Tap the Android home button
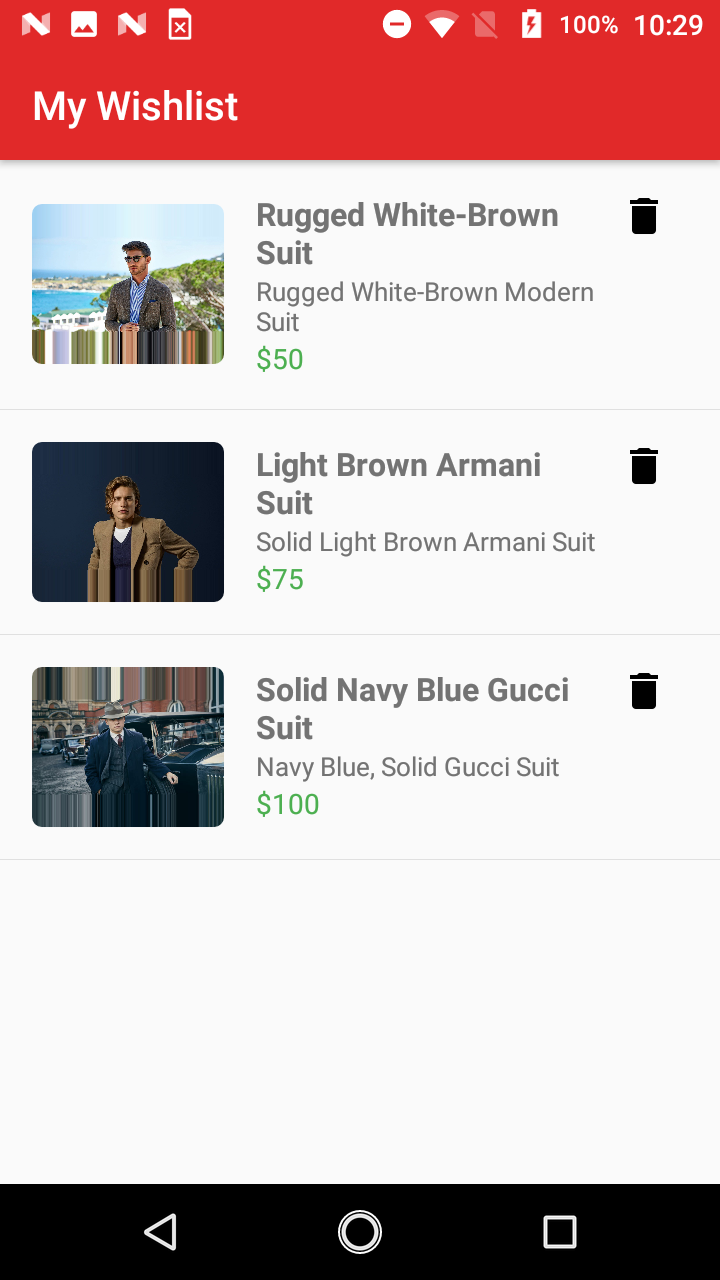 point(360,1231)
